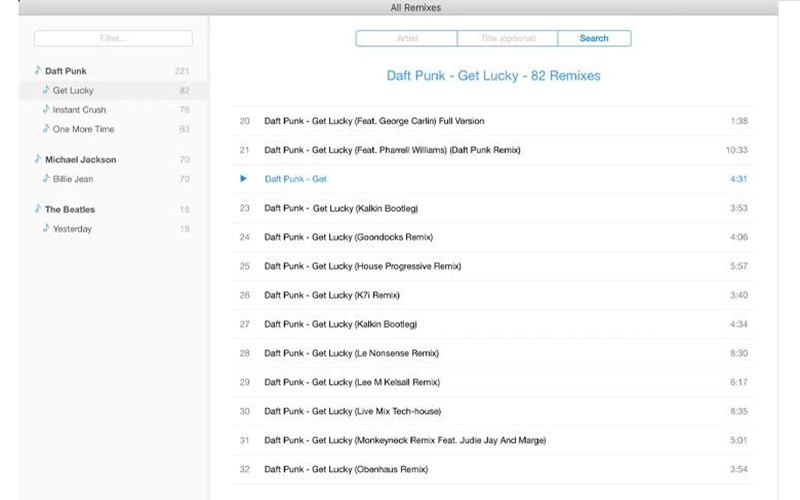Image resolution: width=800 pixels, height=500 pixels.
Task: Click the 221 count next to Daft Punk
Action: pos(182,71)
